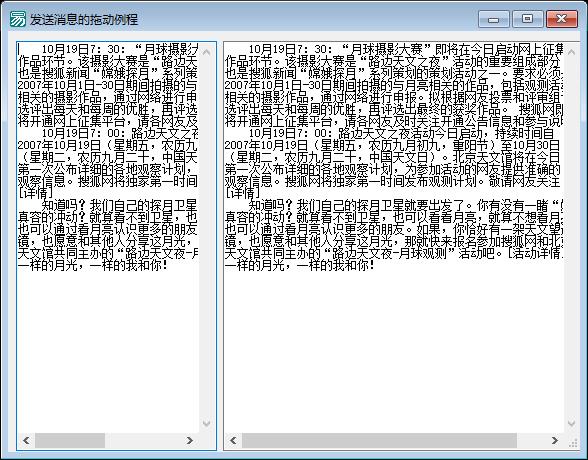The height and width of the screenshot is (460, 588).
Task: Click empty area of left text box
Action: [109, 349]
